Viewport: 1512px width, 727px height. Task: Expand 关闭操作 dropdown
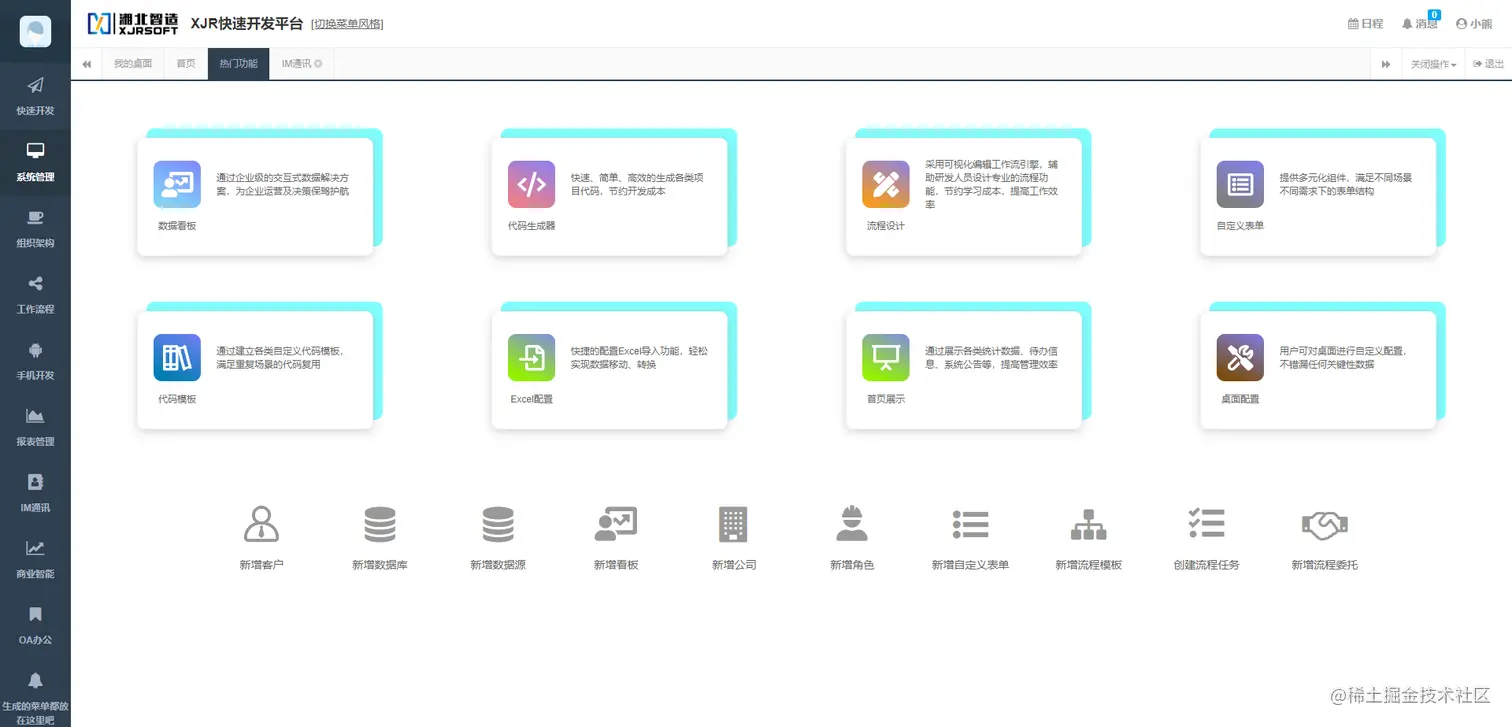coord(1433,64)
